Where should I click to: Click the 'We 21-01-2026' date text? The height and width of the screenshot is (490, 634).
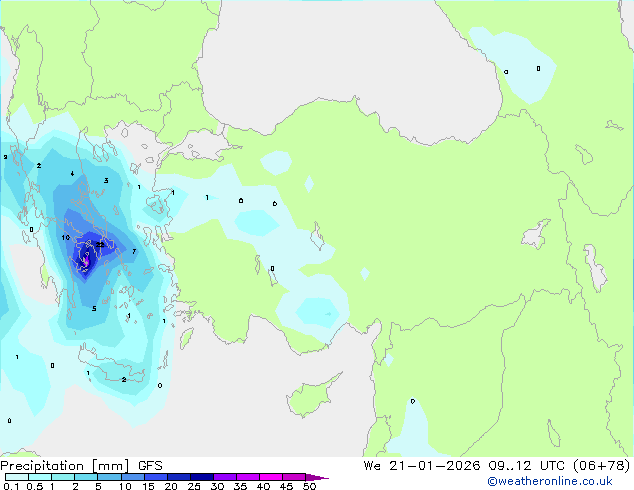(422, 466)
